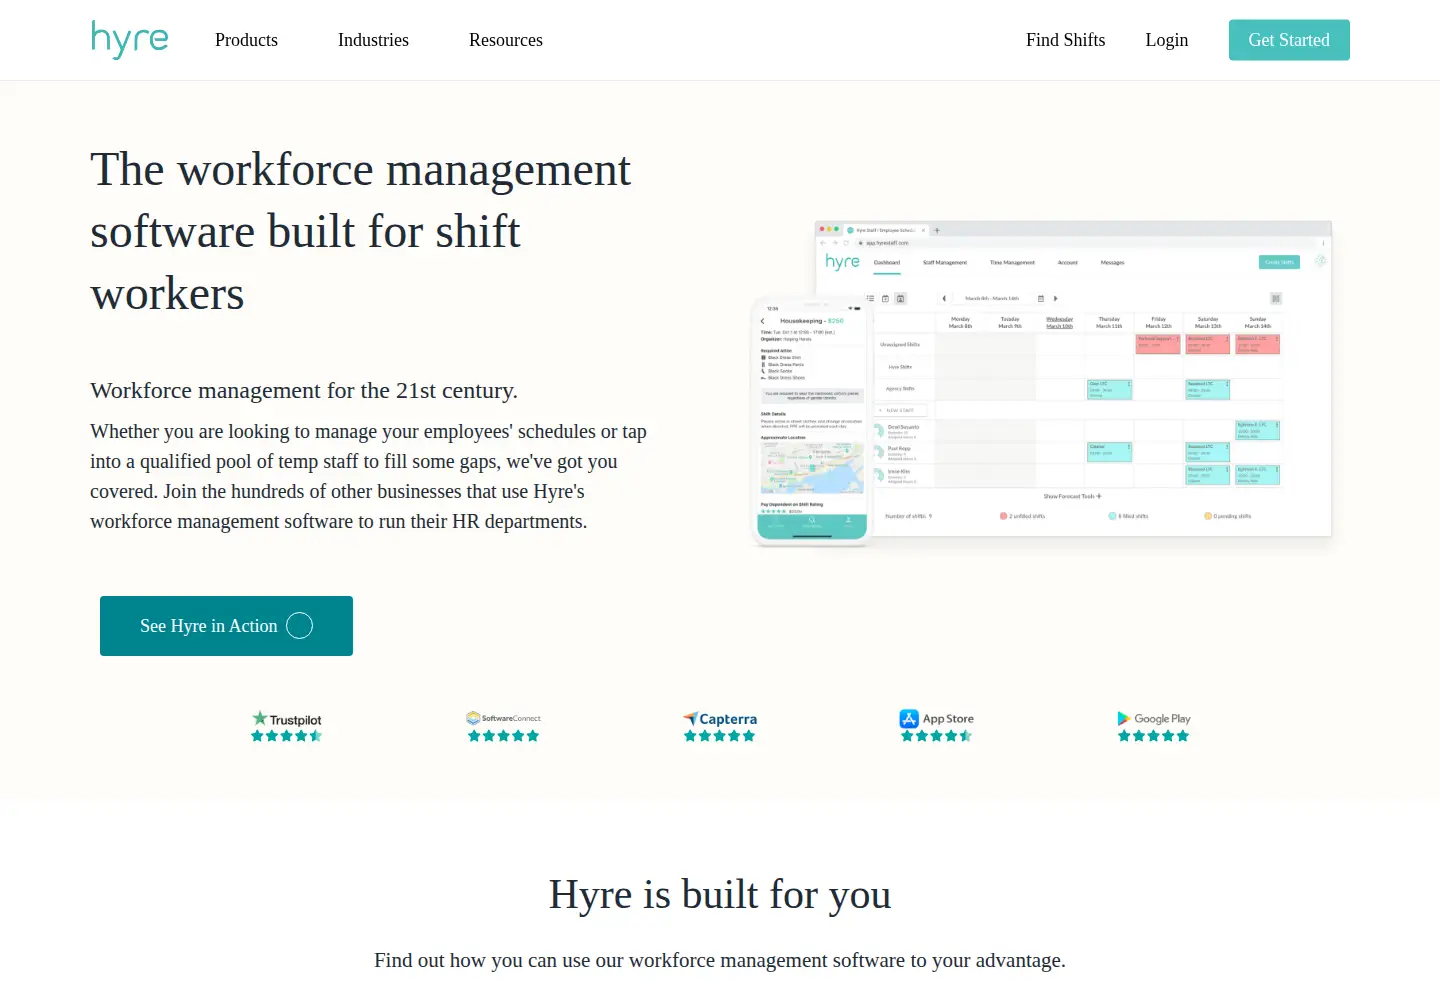
Task: Open the Industries menu
Action: point(373,40)
